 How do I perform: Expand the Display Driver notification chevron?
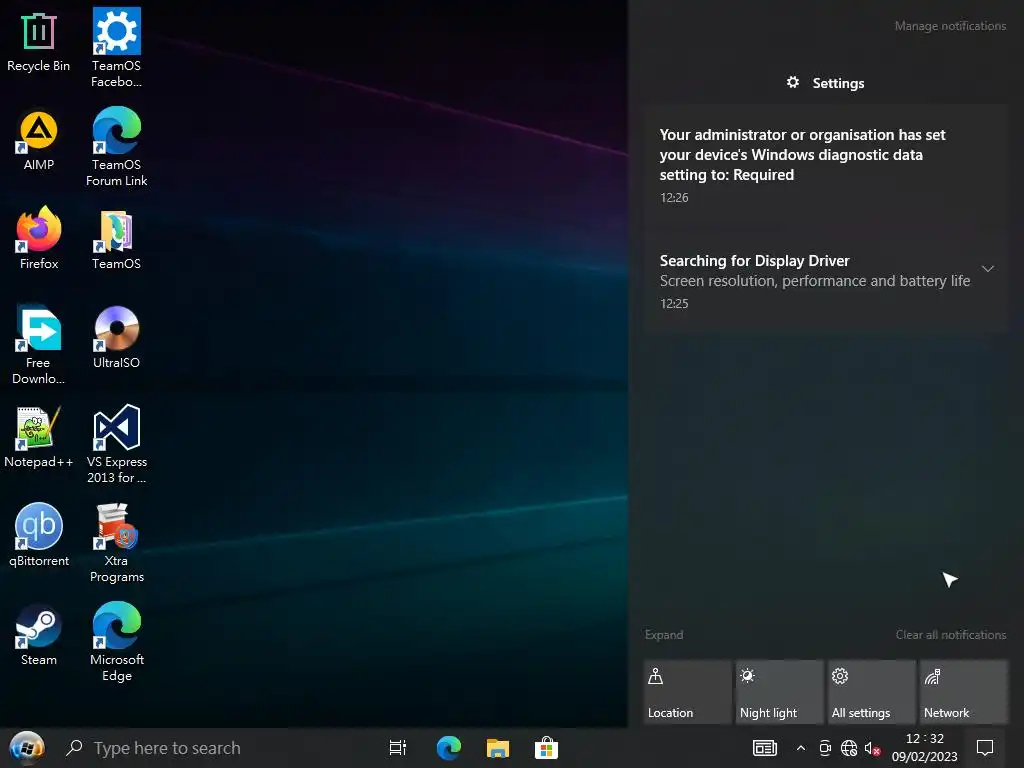click(x=987, y=268)
